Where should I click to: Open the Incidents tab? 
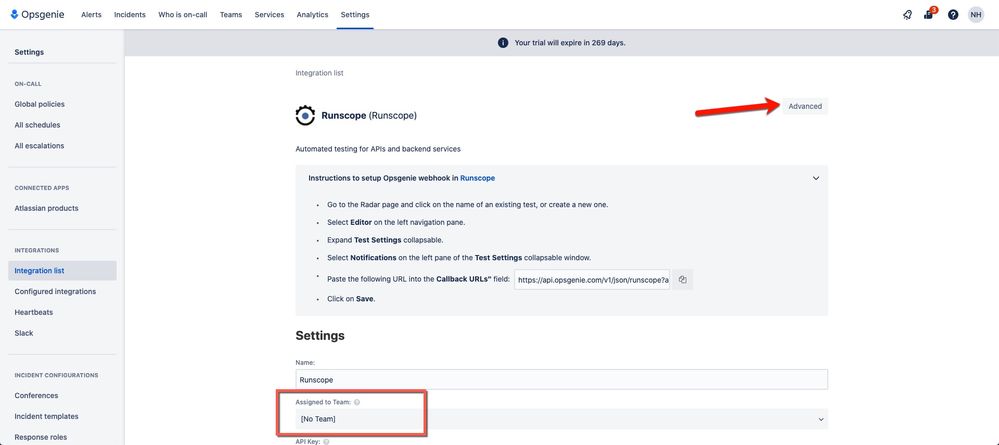[129, 15]
